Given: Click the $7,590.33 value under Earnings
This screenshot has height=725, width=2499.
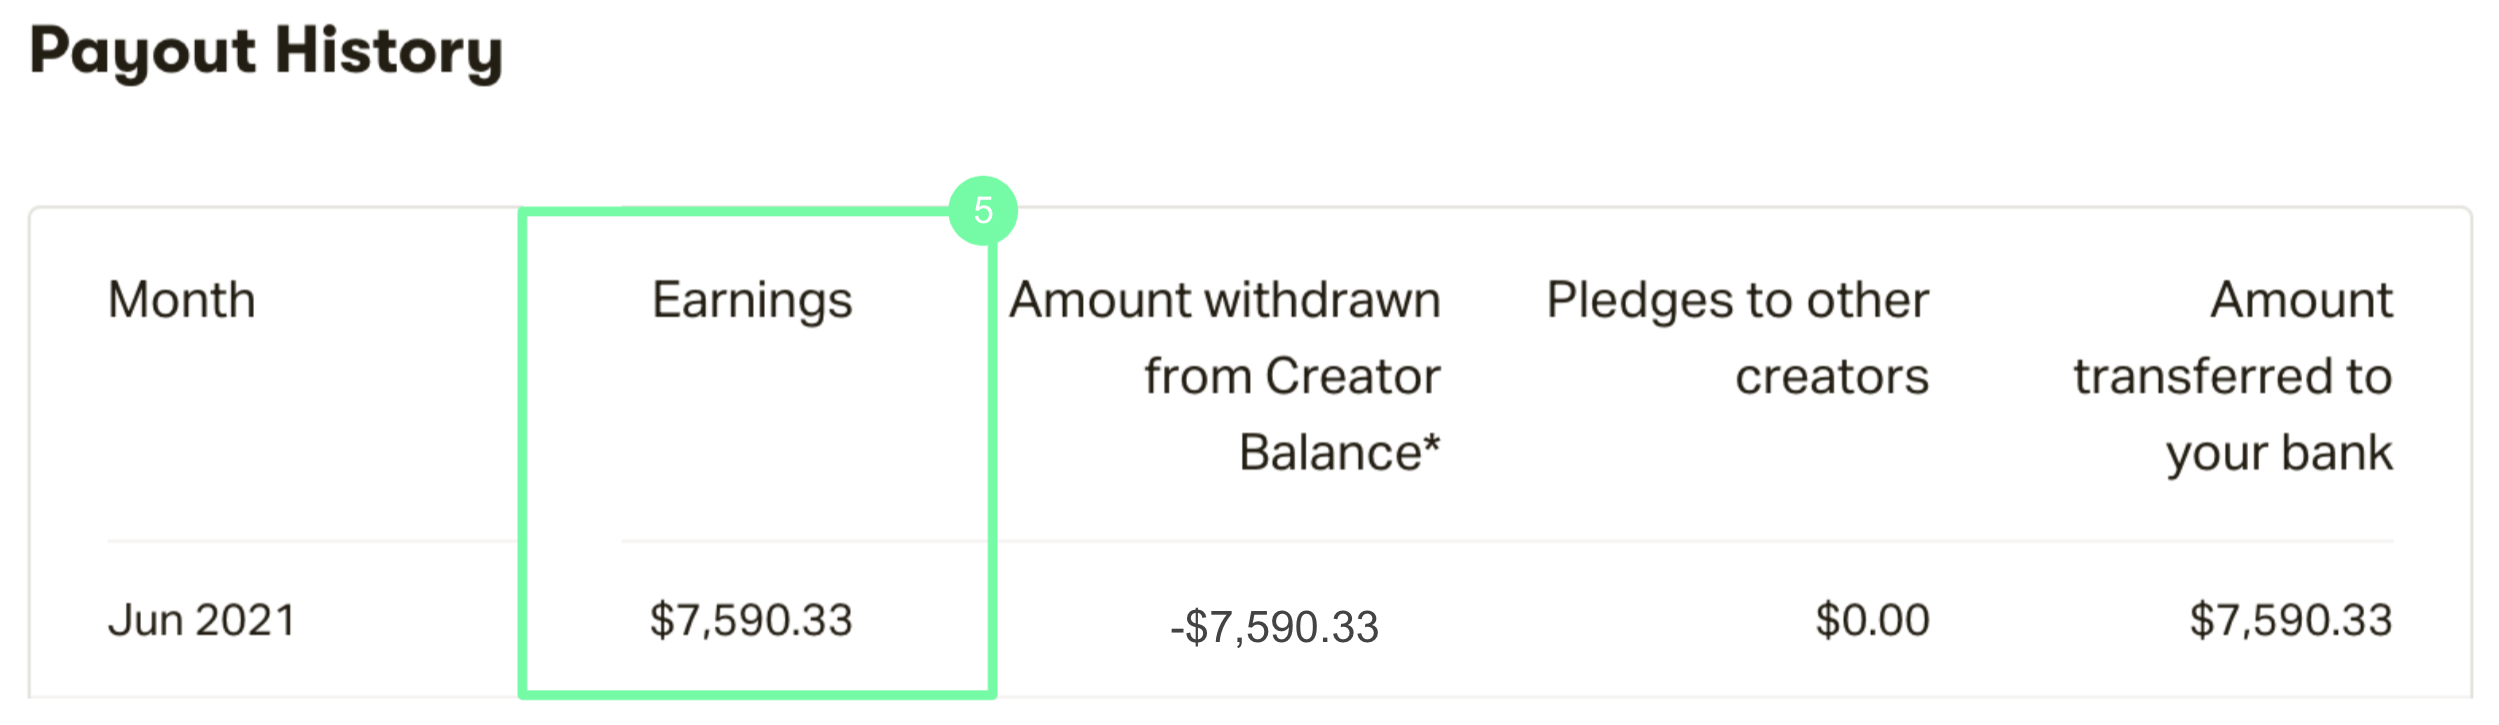Looking at the screenshot, I should [751, 621].
